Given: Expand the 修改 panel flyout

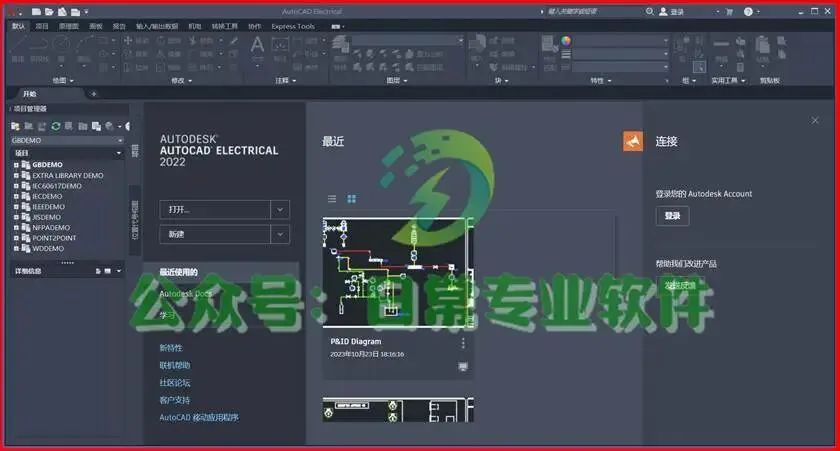Looking at the screenshot, I should pyautogui.click(x=181, y=80).
